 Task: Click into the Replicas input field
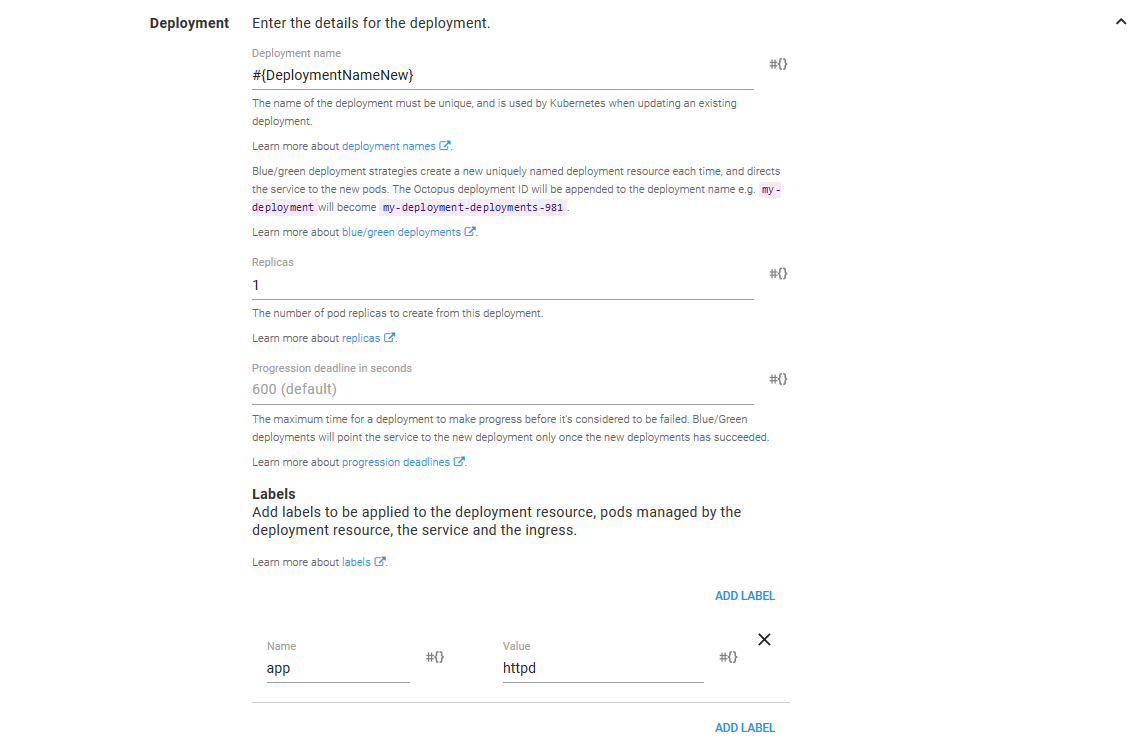[502, 285]
